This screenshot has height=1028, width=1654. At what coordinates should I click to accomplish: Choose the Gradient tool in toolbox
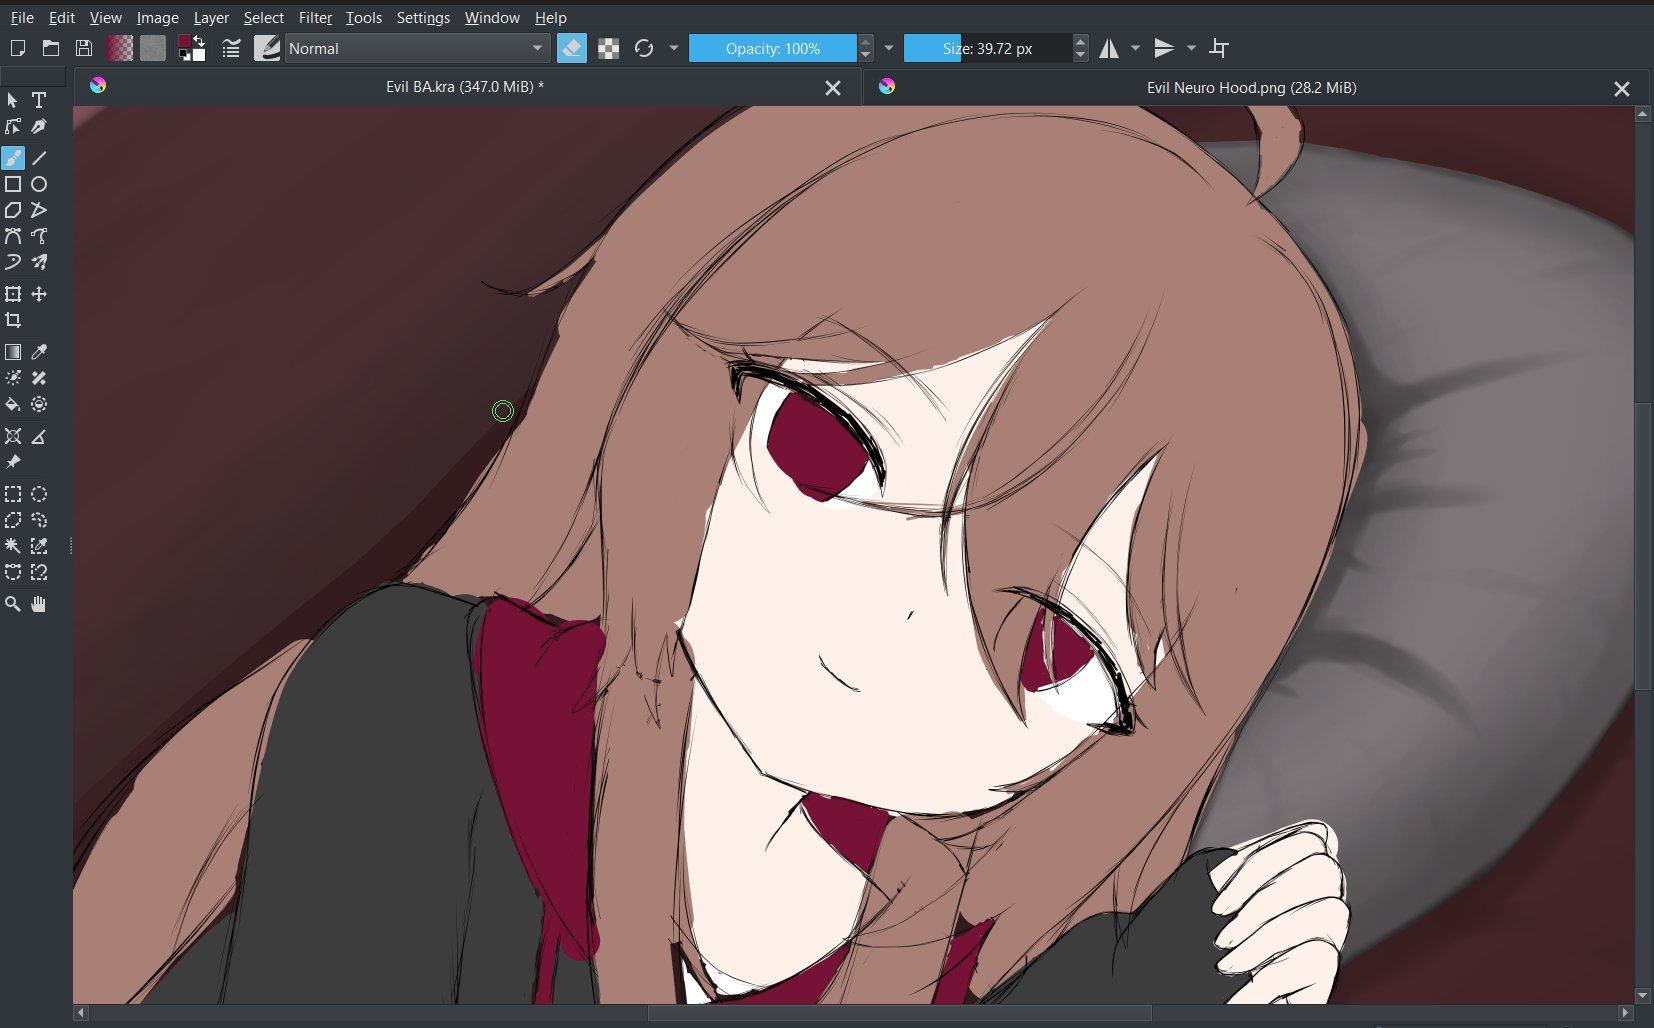13,352
